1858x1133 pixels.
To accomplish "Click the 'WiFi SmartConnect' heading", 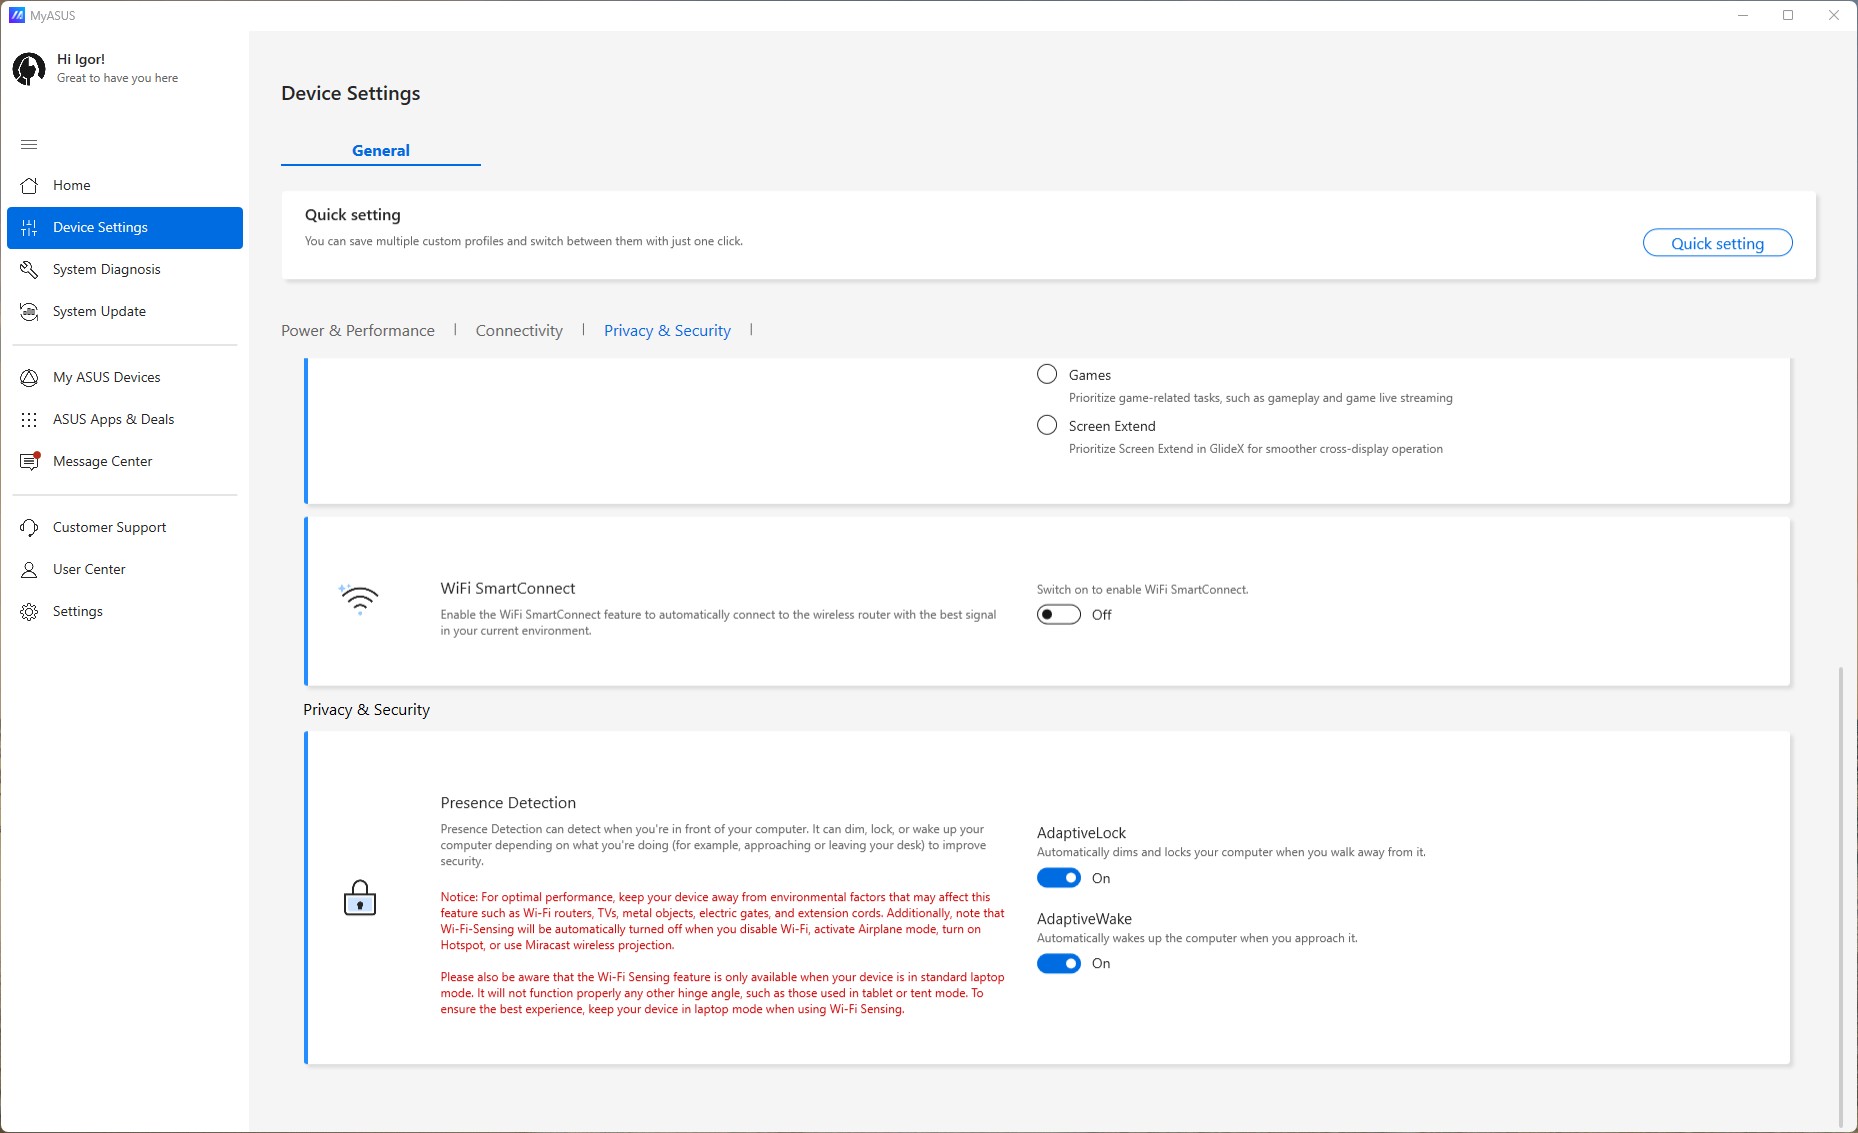I will (x=508, y=588).
